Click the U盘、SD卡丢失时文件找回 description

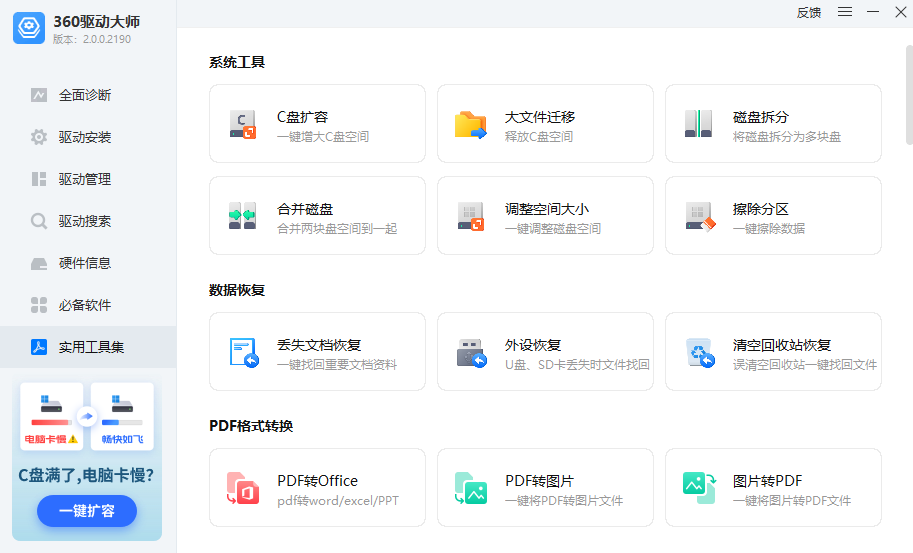coord(577,365)
